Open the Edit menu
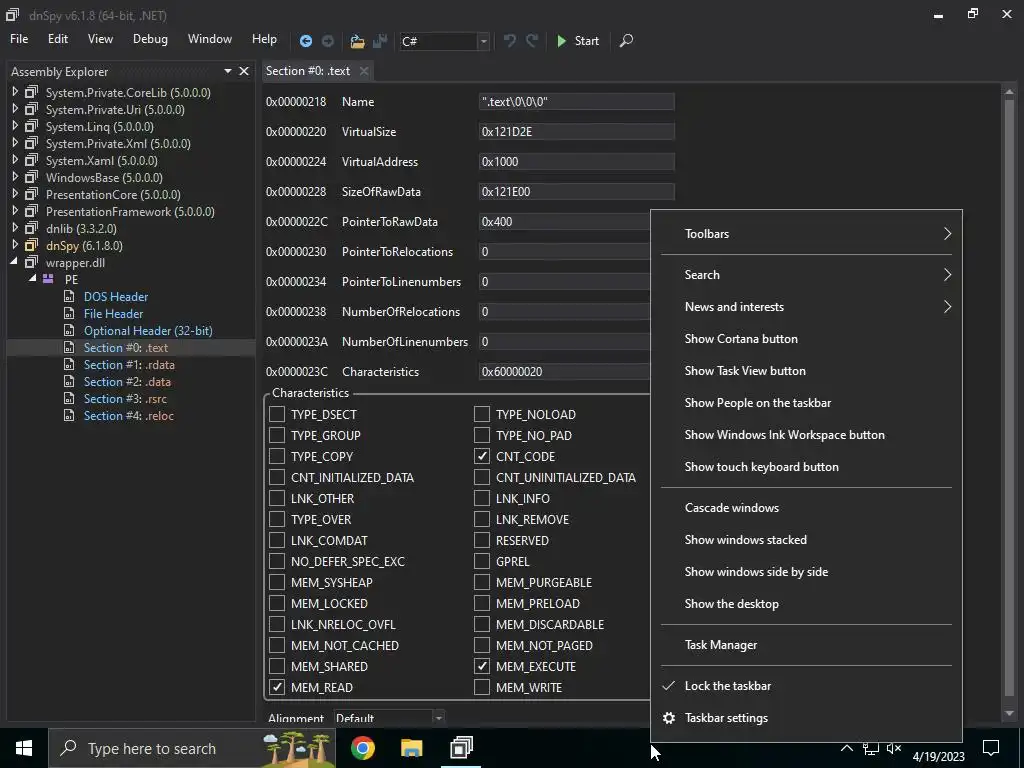The height and width of the screenshot is (768, 1024). click(x=57, y=39)
